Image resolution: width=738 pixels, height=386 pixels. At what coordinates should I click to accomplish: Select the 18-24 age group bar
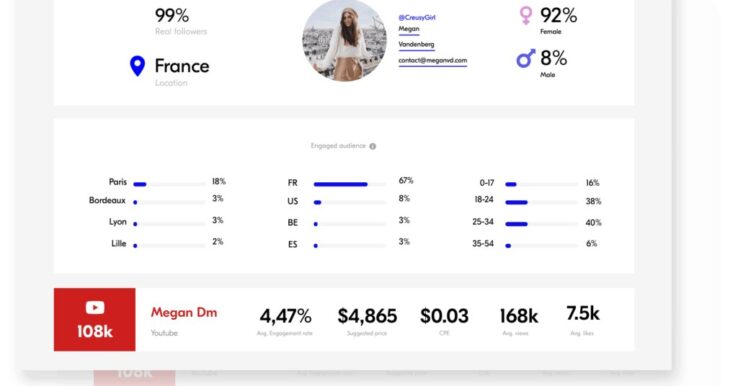tap(541, 202)
